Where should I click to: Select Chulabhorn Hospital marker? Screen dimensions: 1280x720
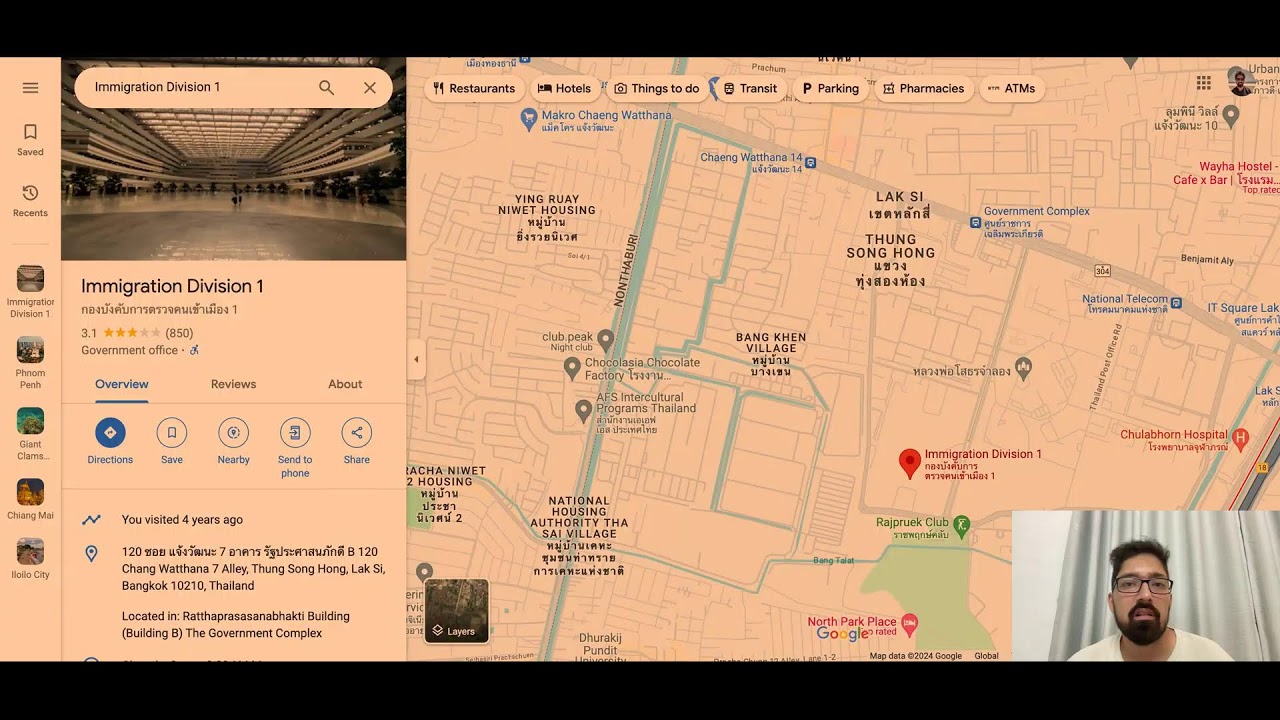tap(1241, 438)
